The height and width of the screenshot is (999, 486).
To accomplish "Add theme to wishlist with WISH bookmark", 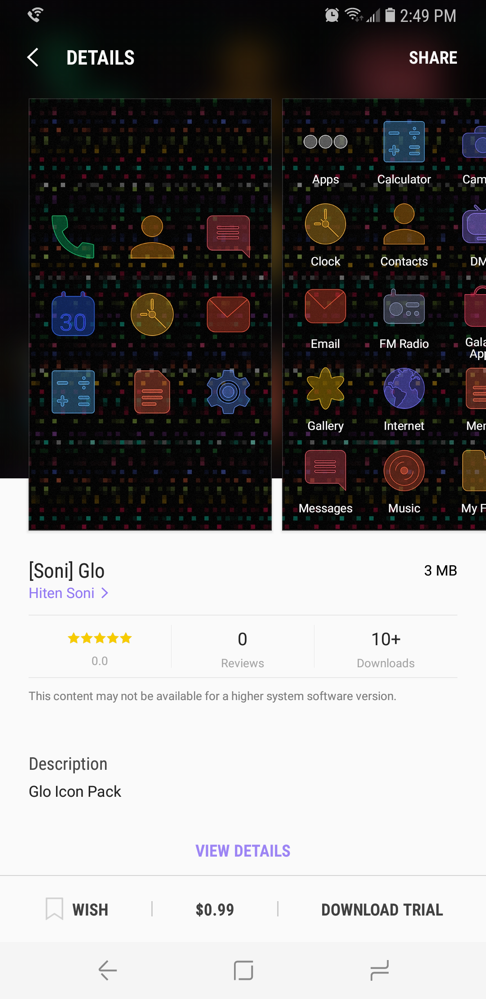I will (x=77, y=909).
